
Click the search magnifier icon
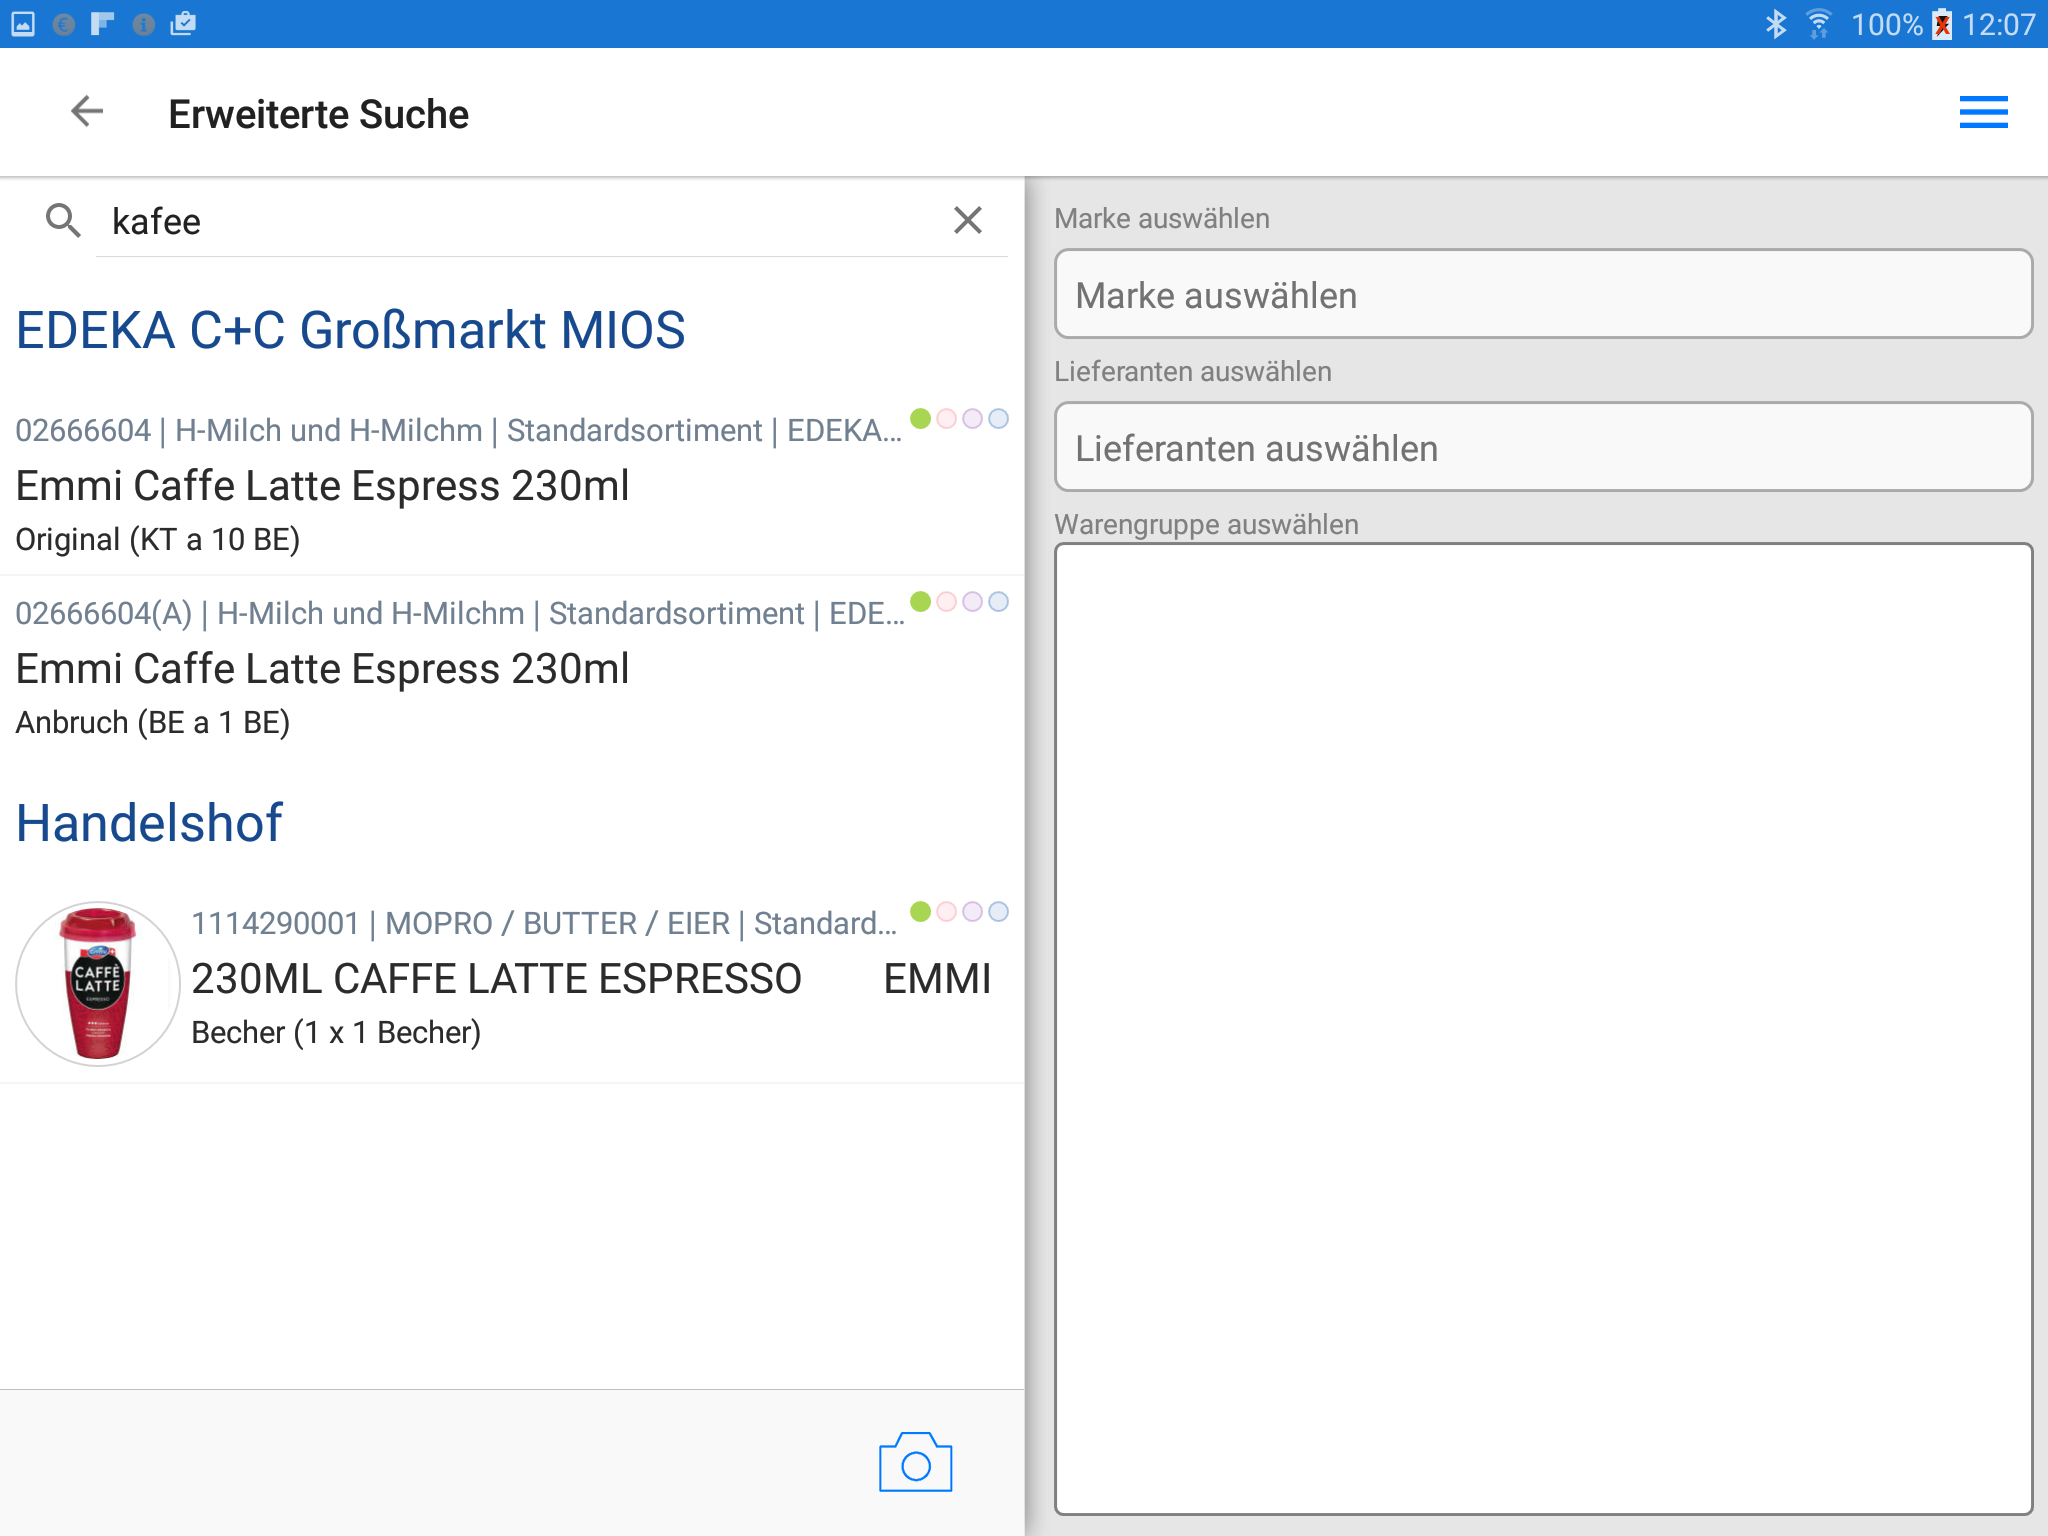tap(63, 220)
